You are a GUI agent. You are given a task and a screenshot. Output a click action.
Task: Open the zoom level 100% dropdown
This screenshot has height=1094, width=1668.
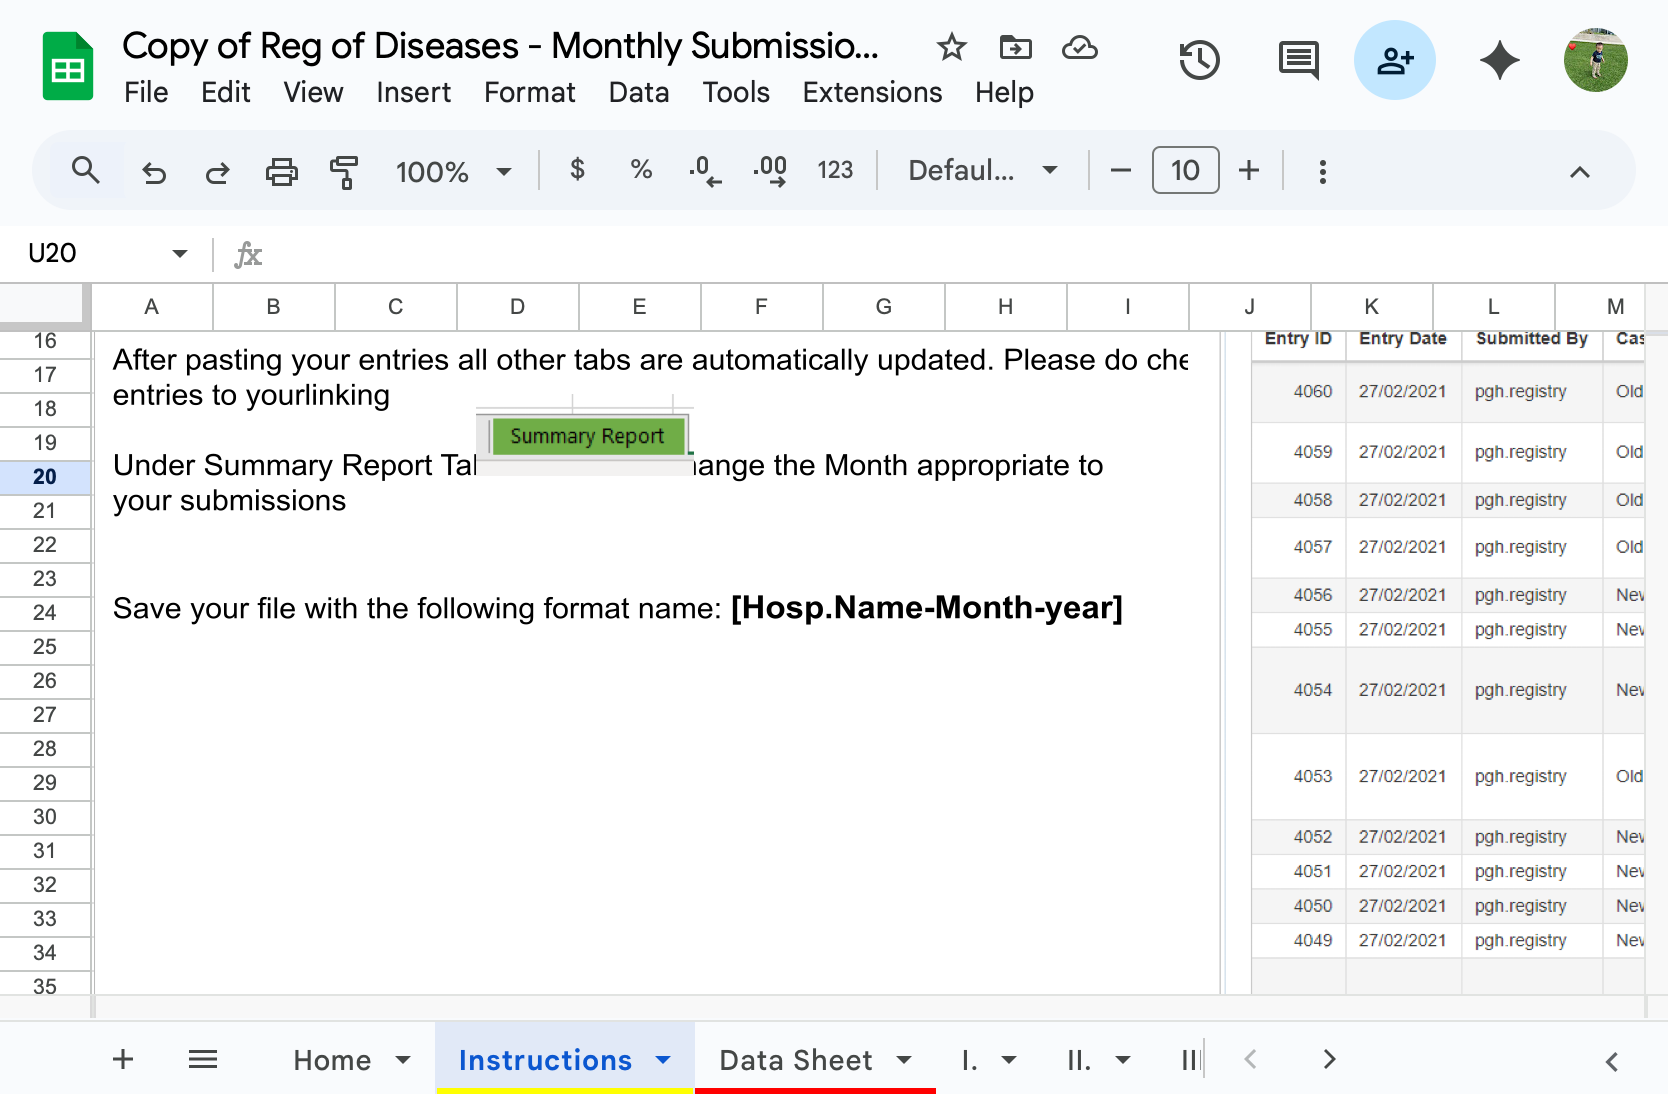click(x=453, y=172)
